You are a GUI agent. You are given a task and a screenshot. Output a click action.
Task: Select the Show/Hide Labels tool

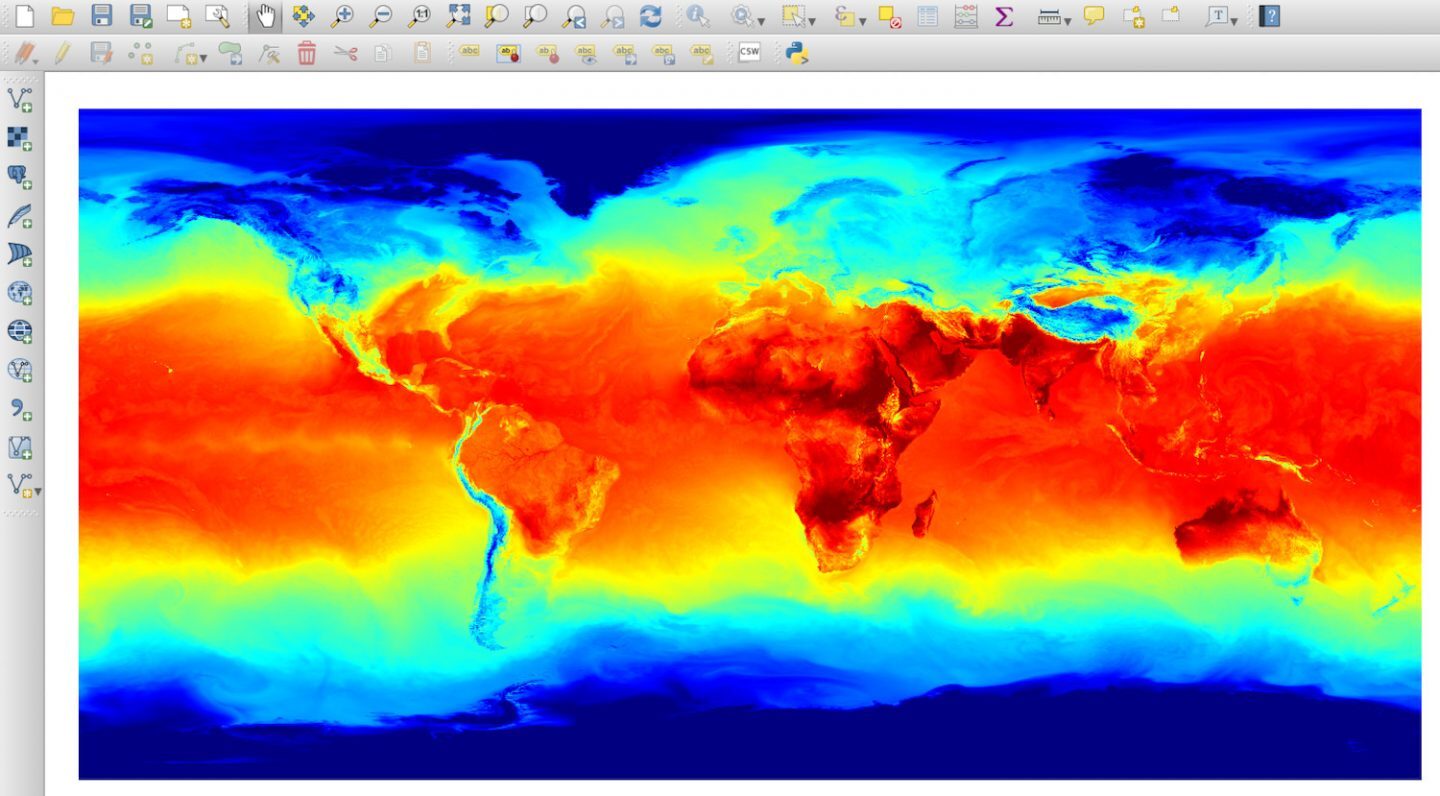tap(586, 53)
